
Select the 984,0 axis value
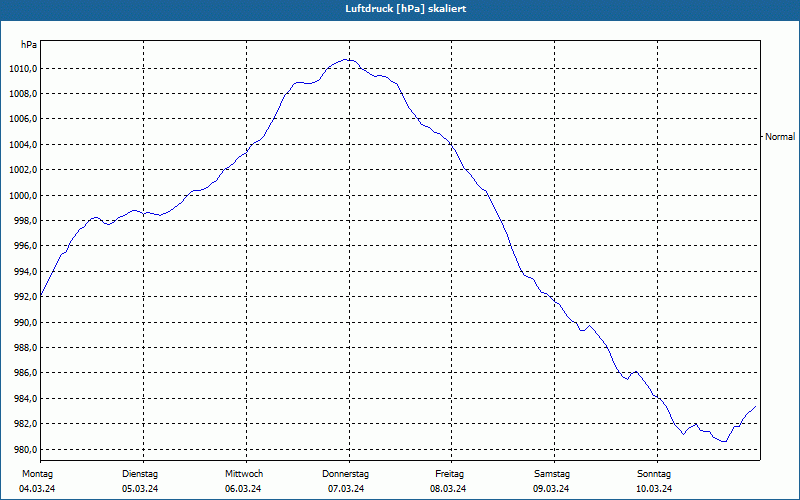click(x=24, y=398)
